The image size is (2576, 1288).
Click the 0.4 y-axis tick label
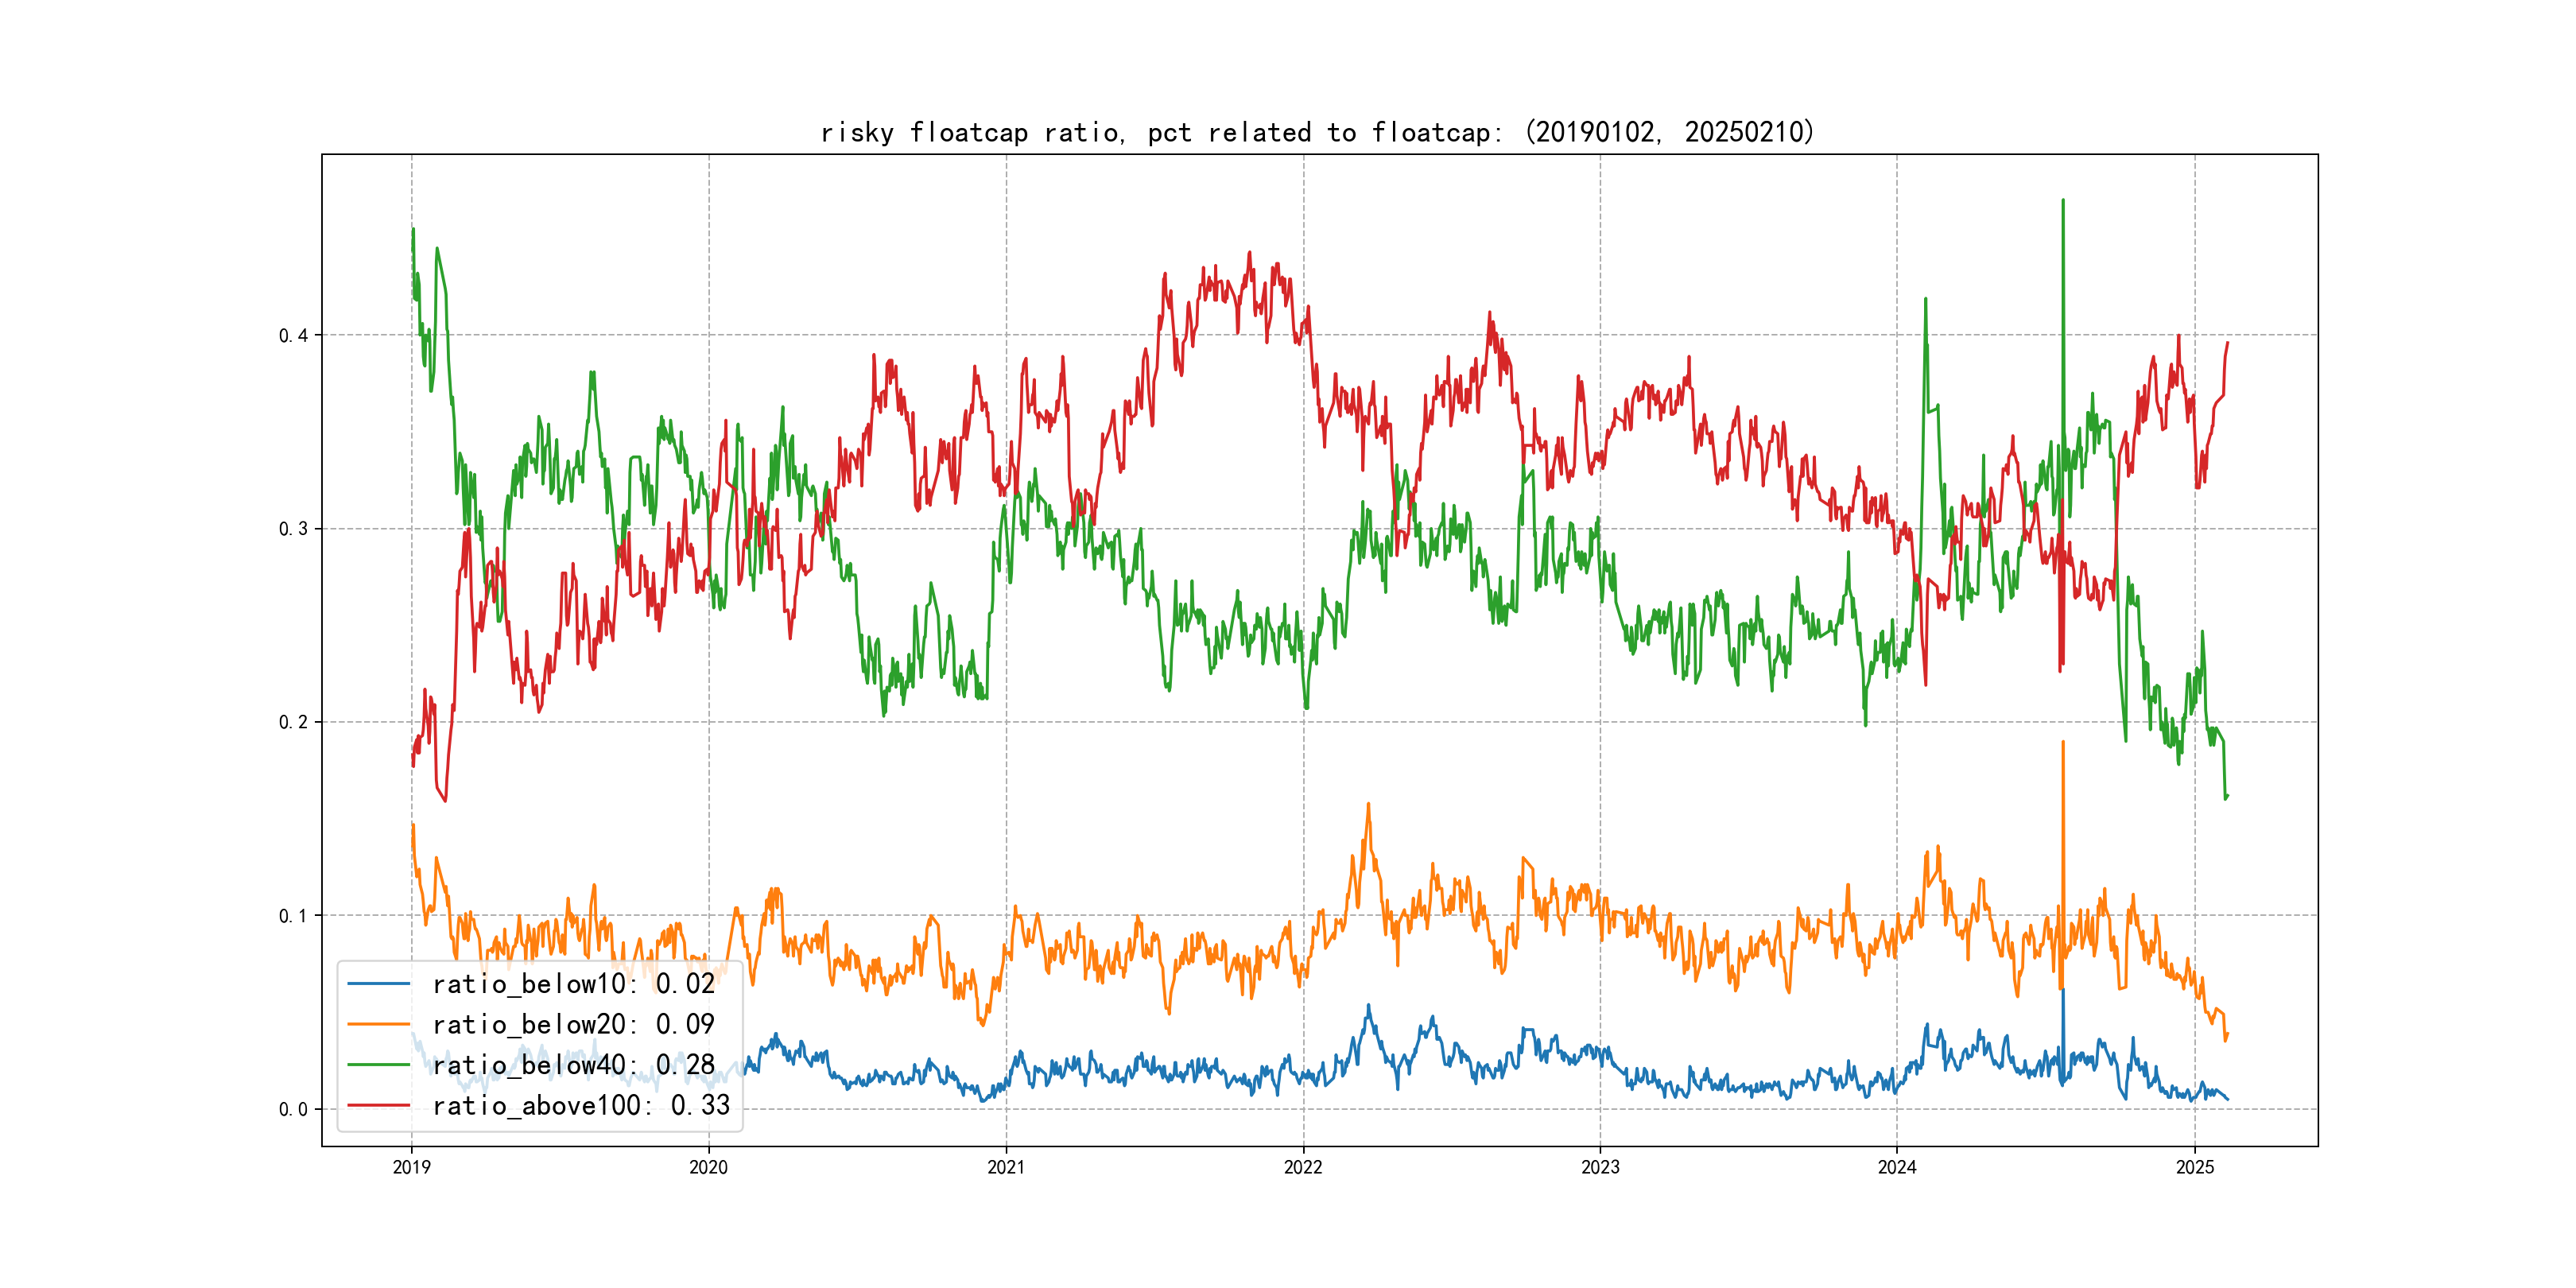coord(293,335)
